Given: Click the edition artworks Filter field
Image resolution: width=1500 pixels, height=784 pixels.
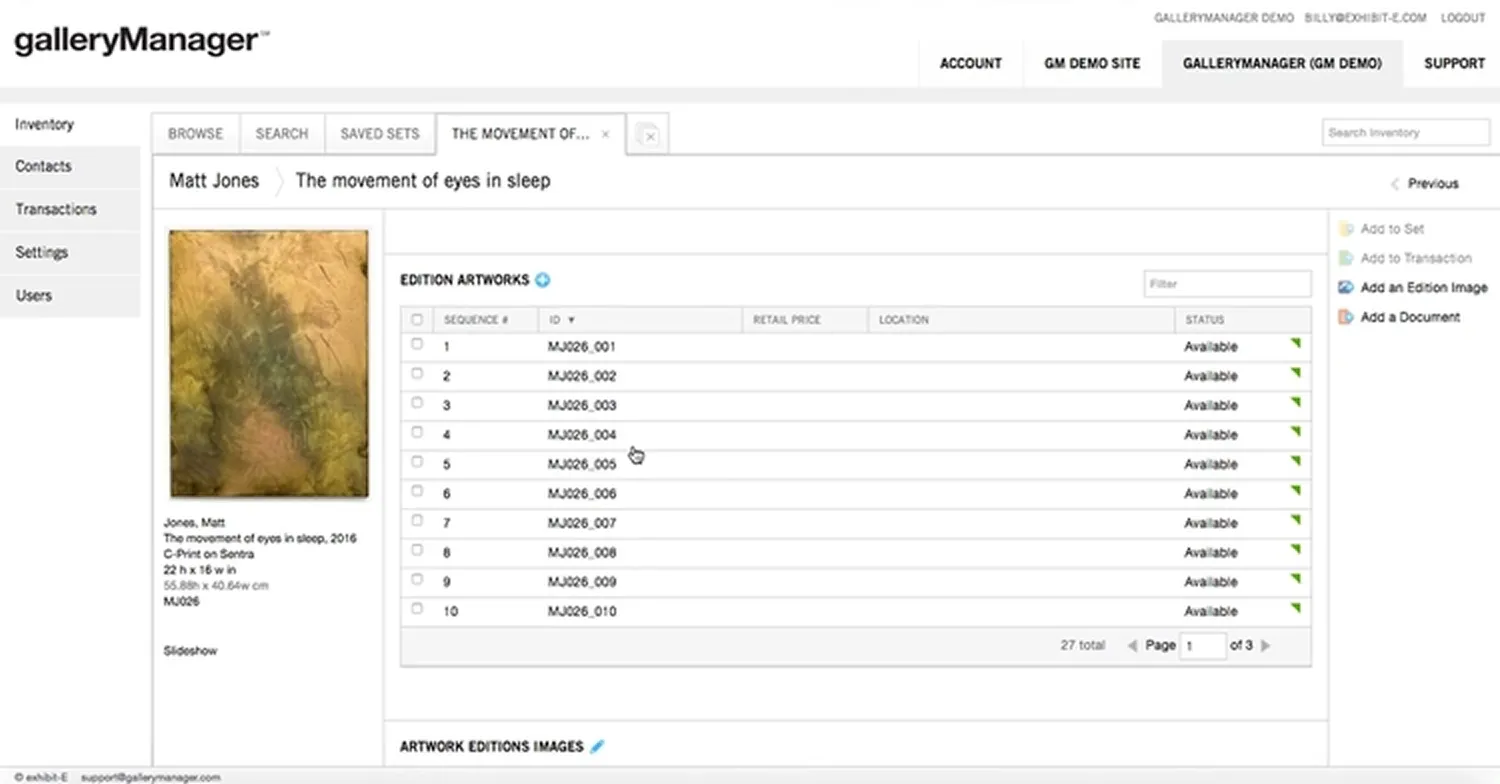Looking at the screenshot, I should (x=1227, y=284).
